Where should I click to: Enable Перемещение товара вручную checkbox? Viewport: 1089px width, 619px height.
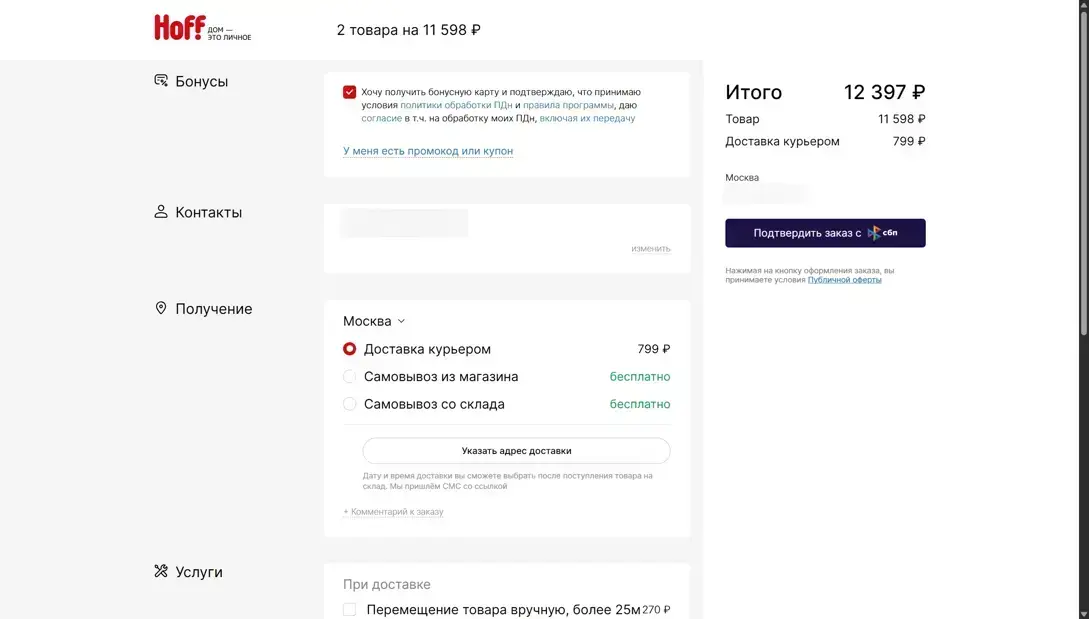click(x=350, y=609)
